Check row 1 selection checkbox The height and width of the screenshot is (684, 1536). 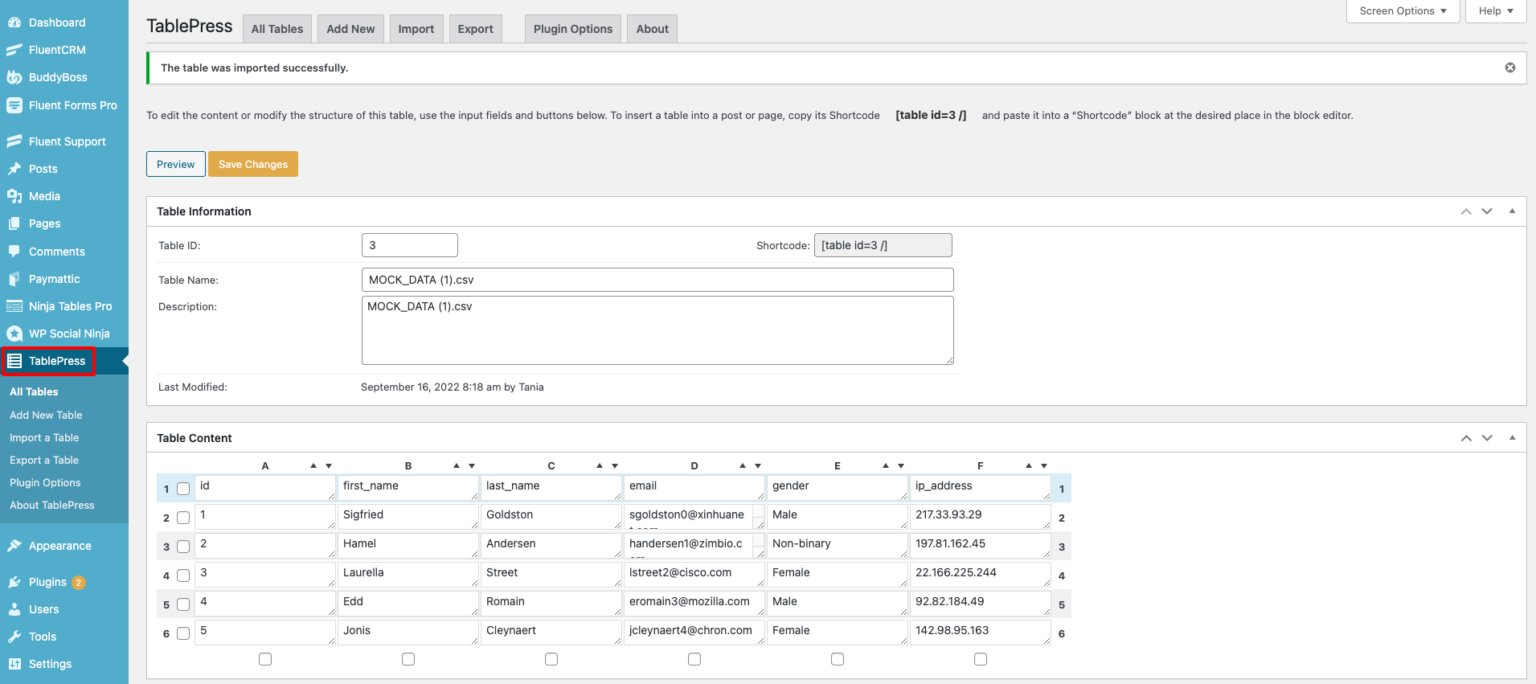pos(183,488)
